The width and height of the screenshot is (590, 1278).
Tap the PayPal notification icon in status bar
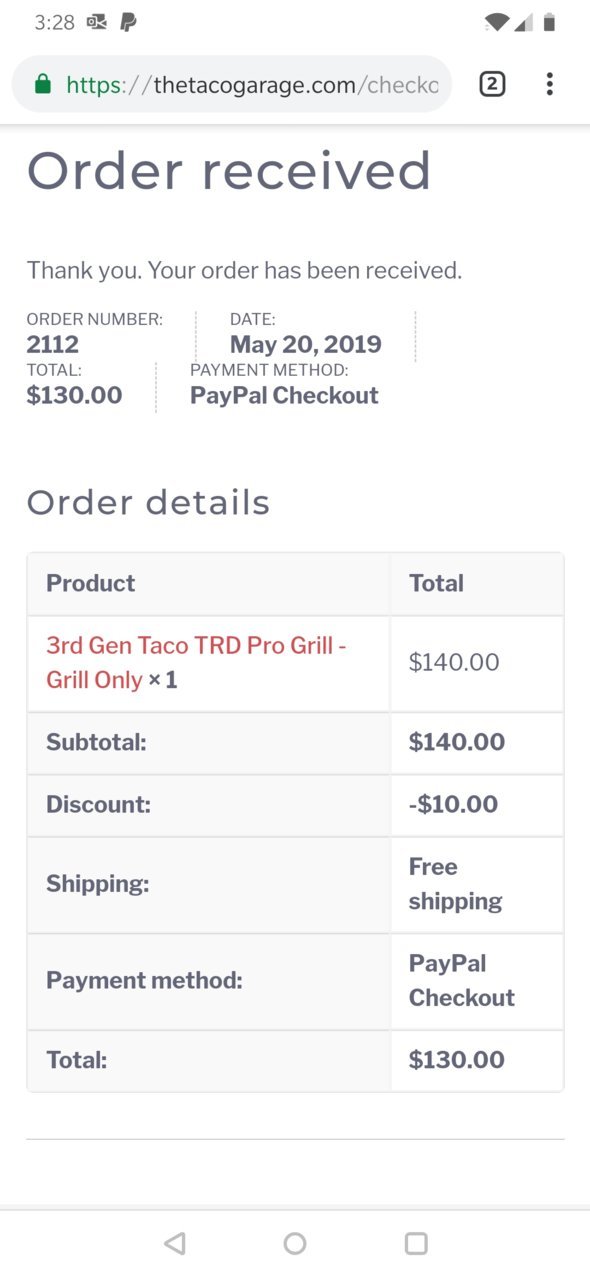(x=128, y=22)
